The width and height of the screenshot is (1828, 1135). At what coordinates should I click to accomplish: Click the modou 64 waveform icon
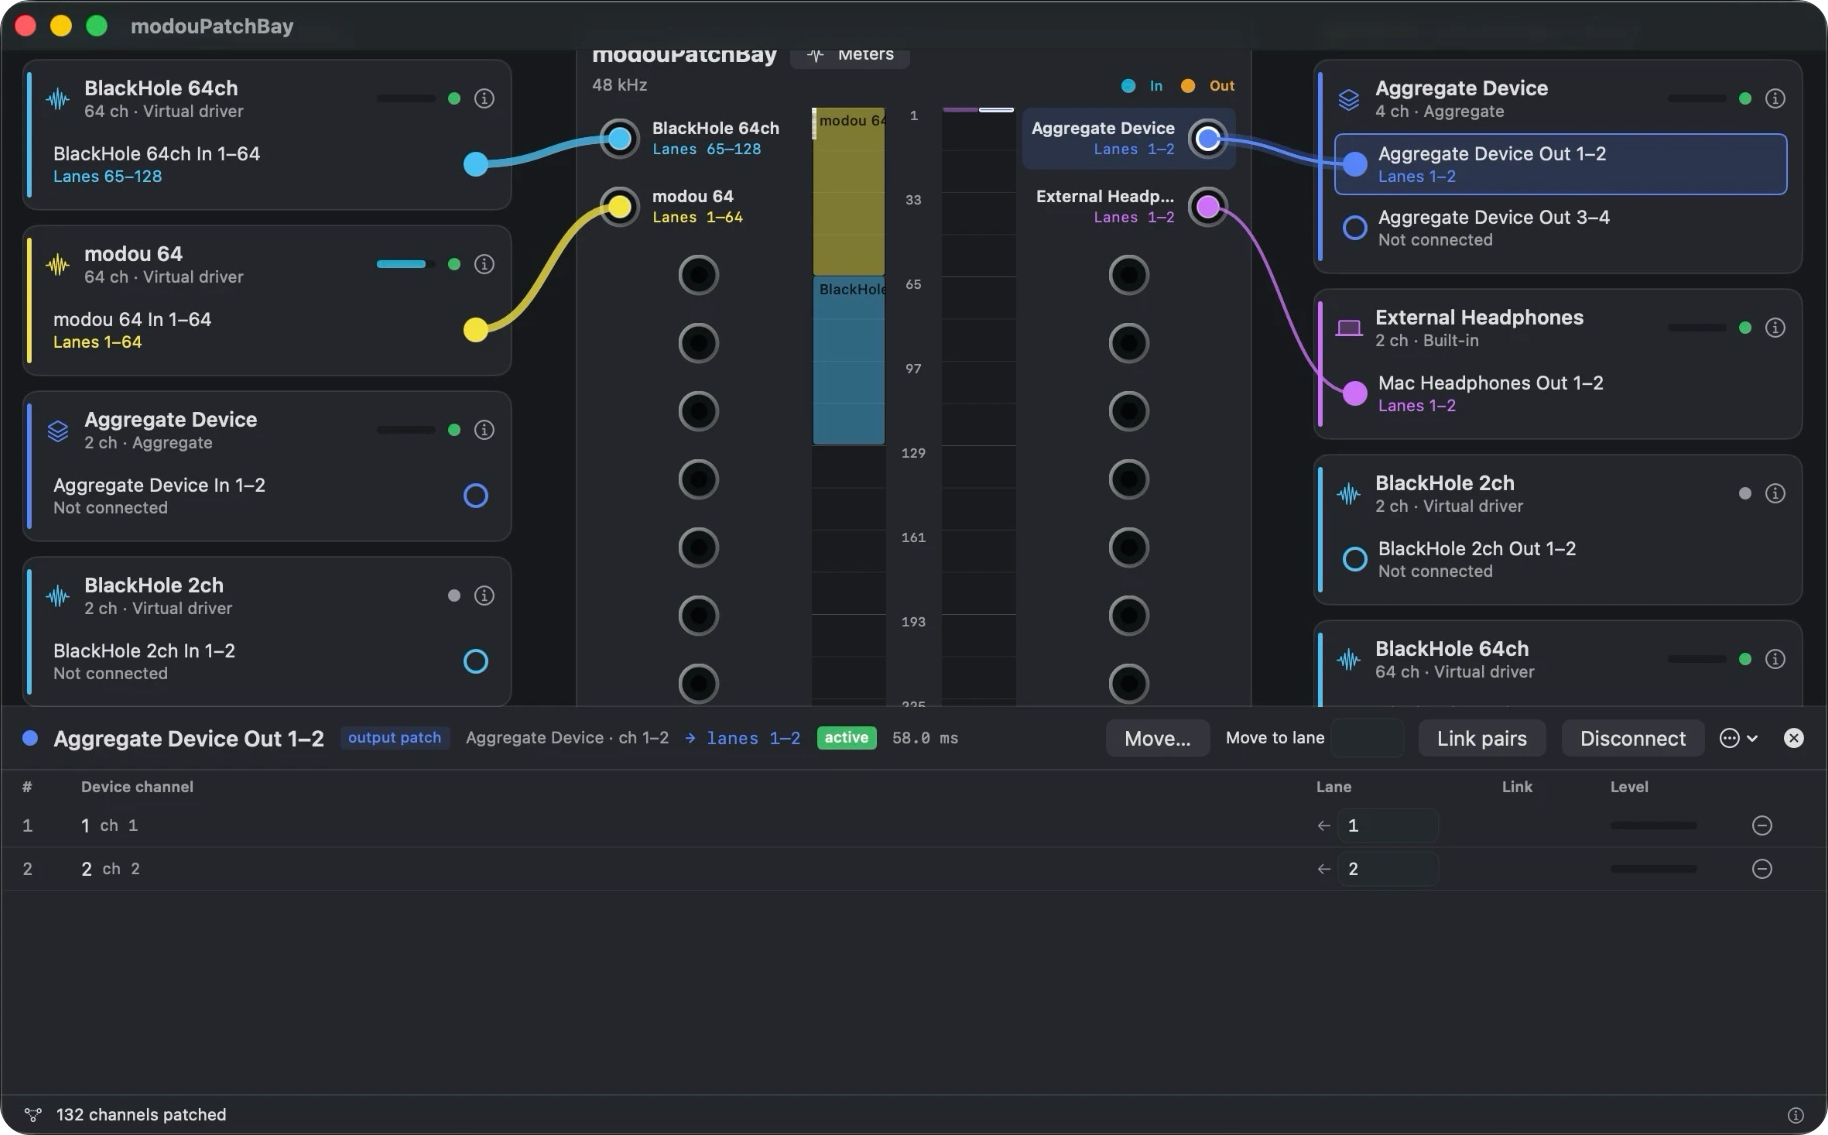point(58,265)
